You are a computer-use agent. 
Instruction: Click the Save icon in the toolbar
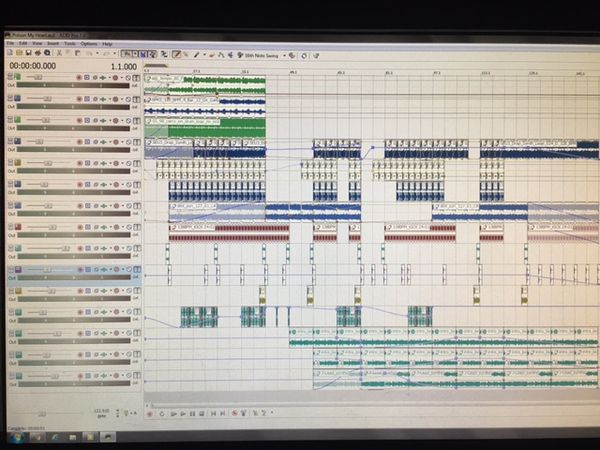click(30, 53)
